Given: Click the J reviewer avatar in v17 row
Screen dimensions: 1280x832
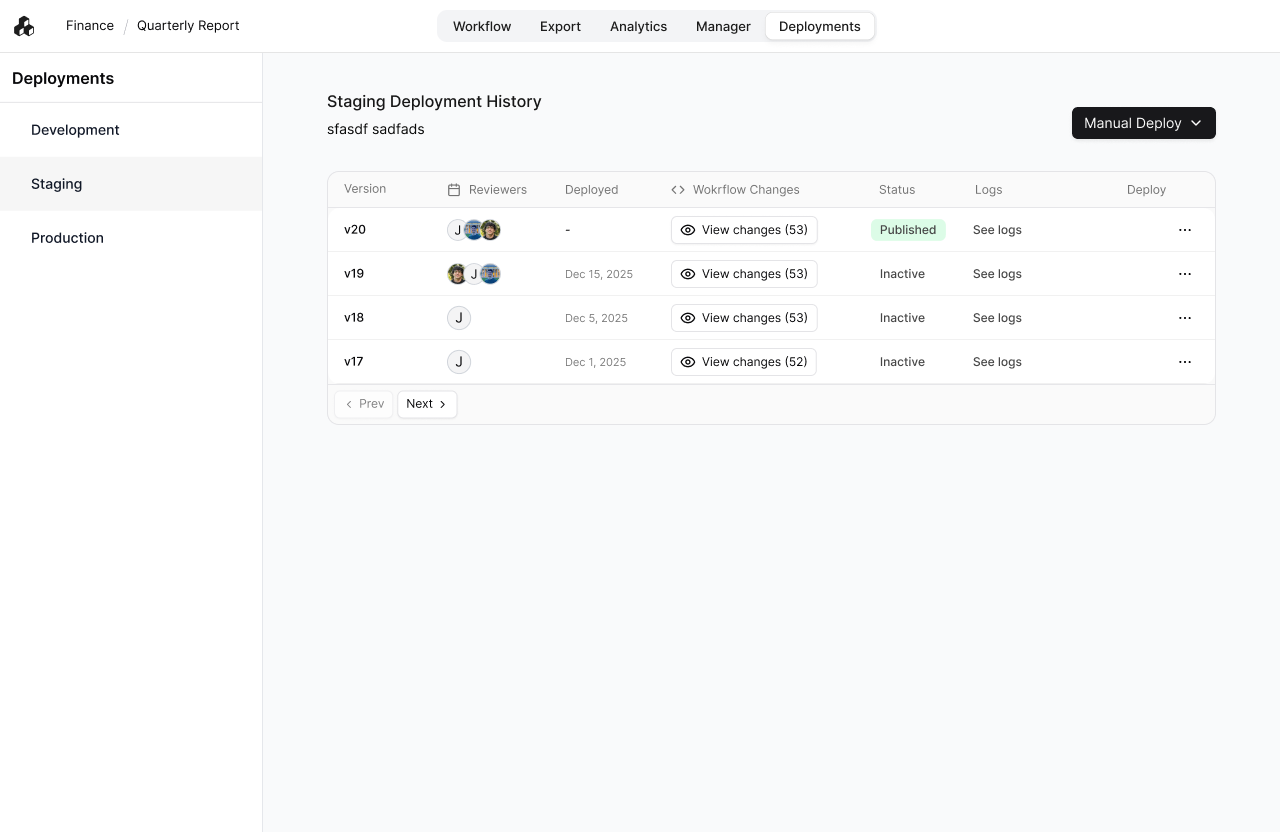Looking at the screenshot, I should (x=459, y=362).
